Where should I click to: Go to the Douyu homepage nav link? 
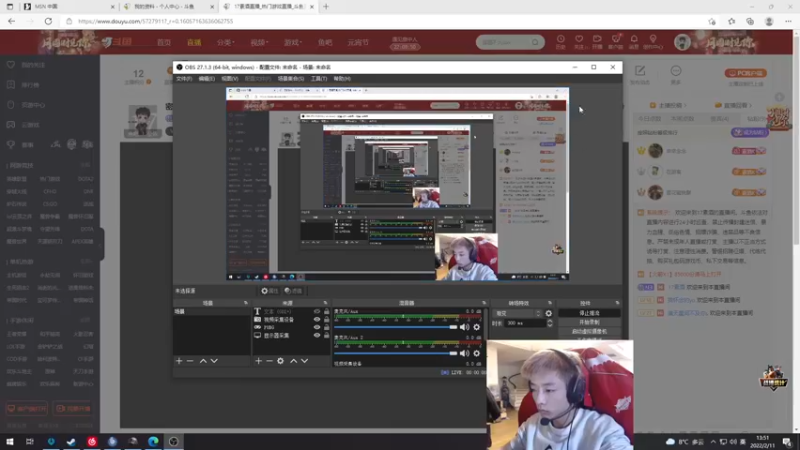164,42
